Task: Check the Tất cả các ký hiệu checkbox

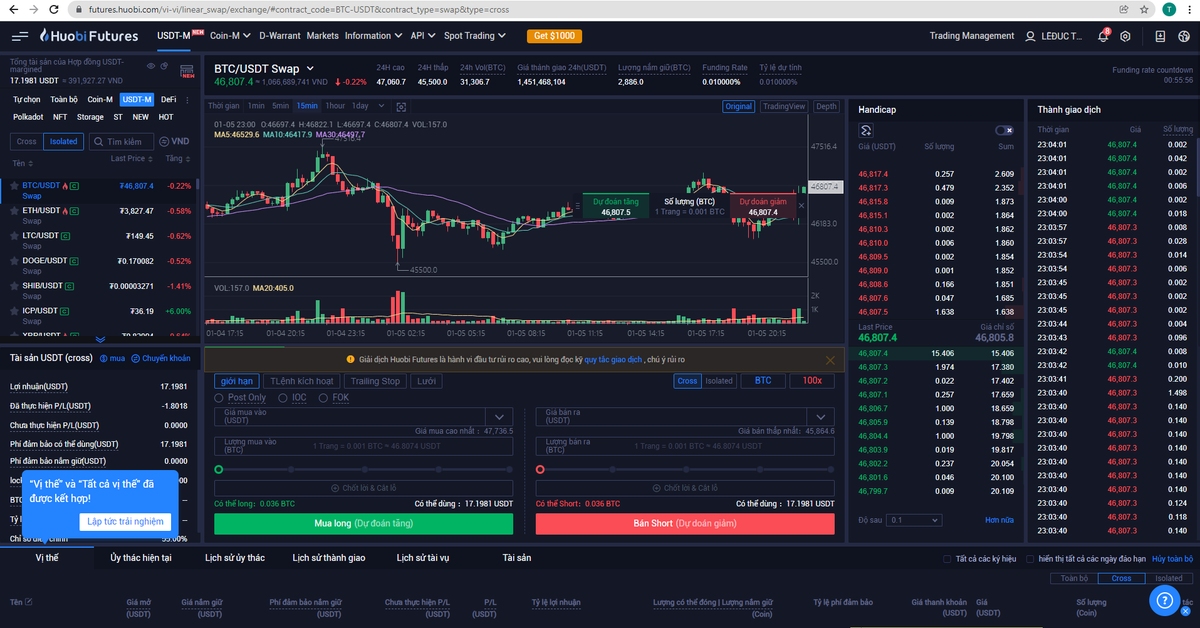Action: coord(948,558)
